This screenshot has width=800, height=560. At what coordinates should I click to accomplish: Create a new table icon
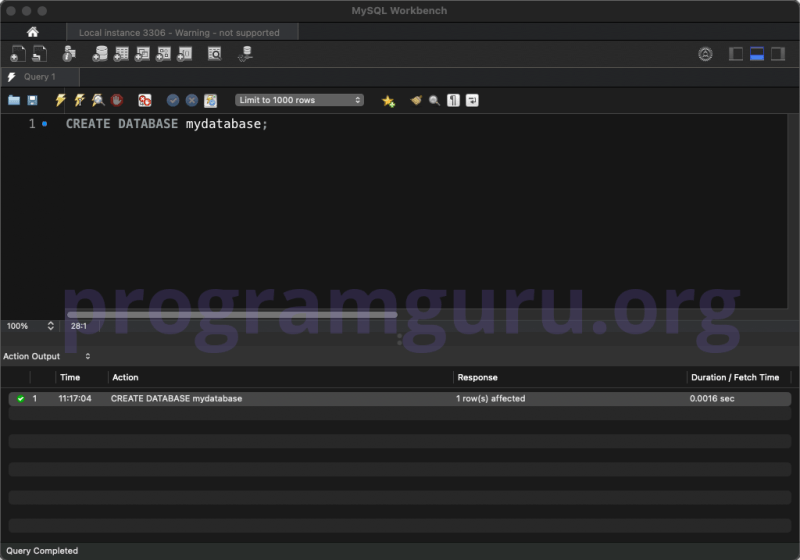121,54
